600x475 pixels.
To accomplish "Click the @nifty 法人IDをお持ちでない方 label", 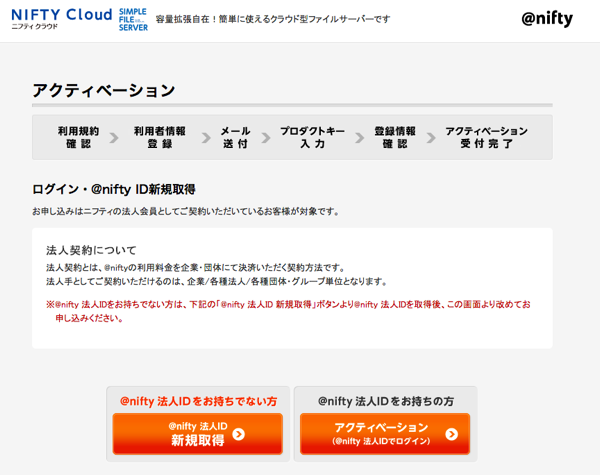I will point(198,401).
